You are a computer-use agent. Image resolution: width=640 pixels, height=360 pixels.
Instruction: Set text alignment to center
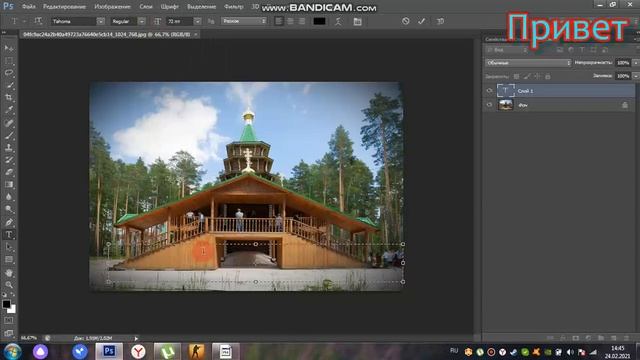[290, 21]
